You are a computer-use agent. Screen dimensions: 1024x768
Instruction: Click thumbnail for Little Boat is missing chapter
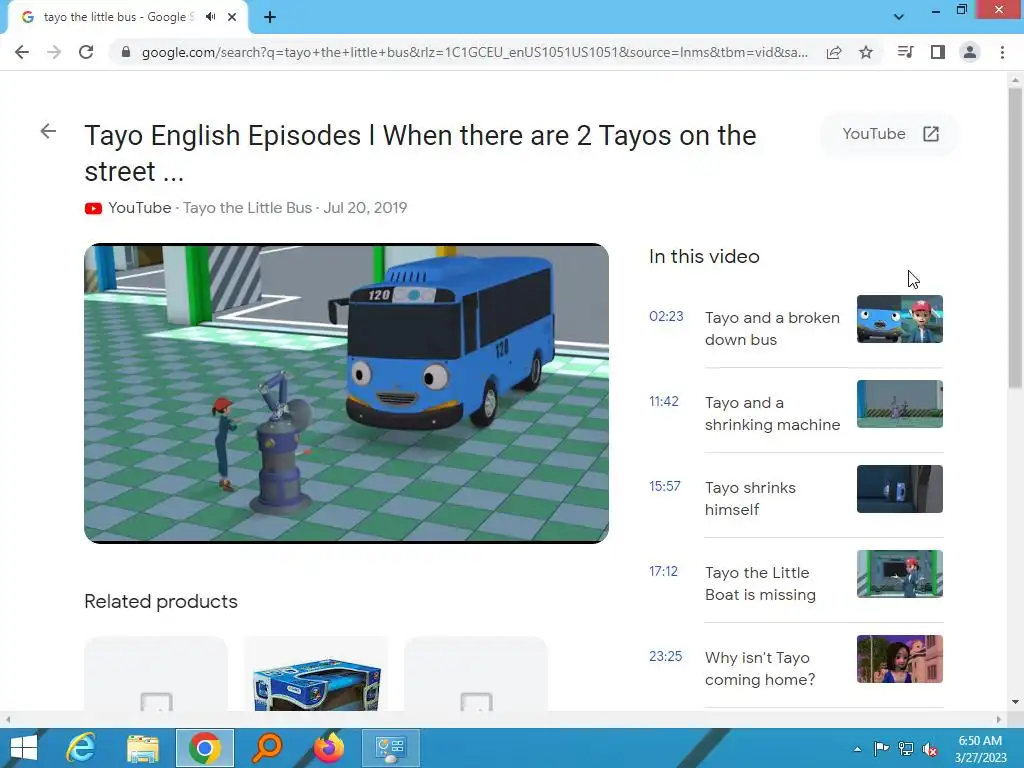[900, 573]
